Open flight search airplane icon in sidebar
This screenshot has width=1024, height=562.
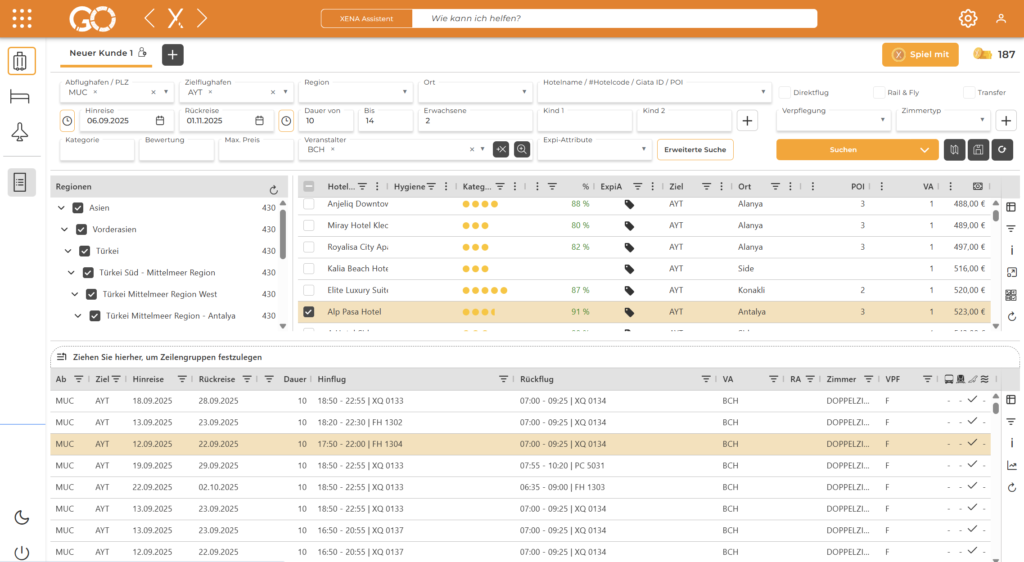[x=21, y=133]
